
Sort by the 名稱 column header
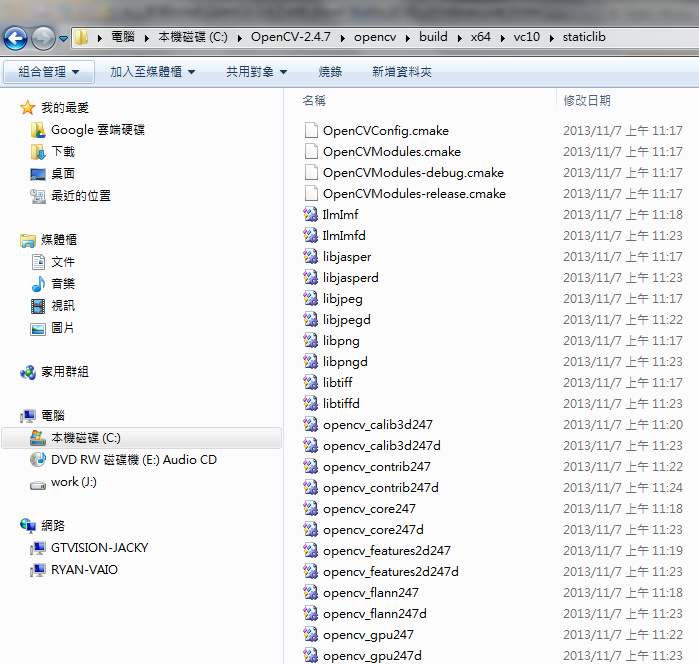(x=314, y=101)
